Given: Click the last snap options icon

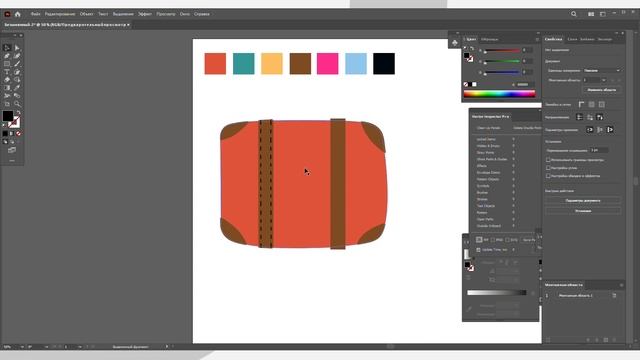Looking at the screenshot, I should (x=610, y=130).
